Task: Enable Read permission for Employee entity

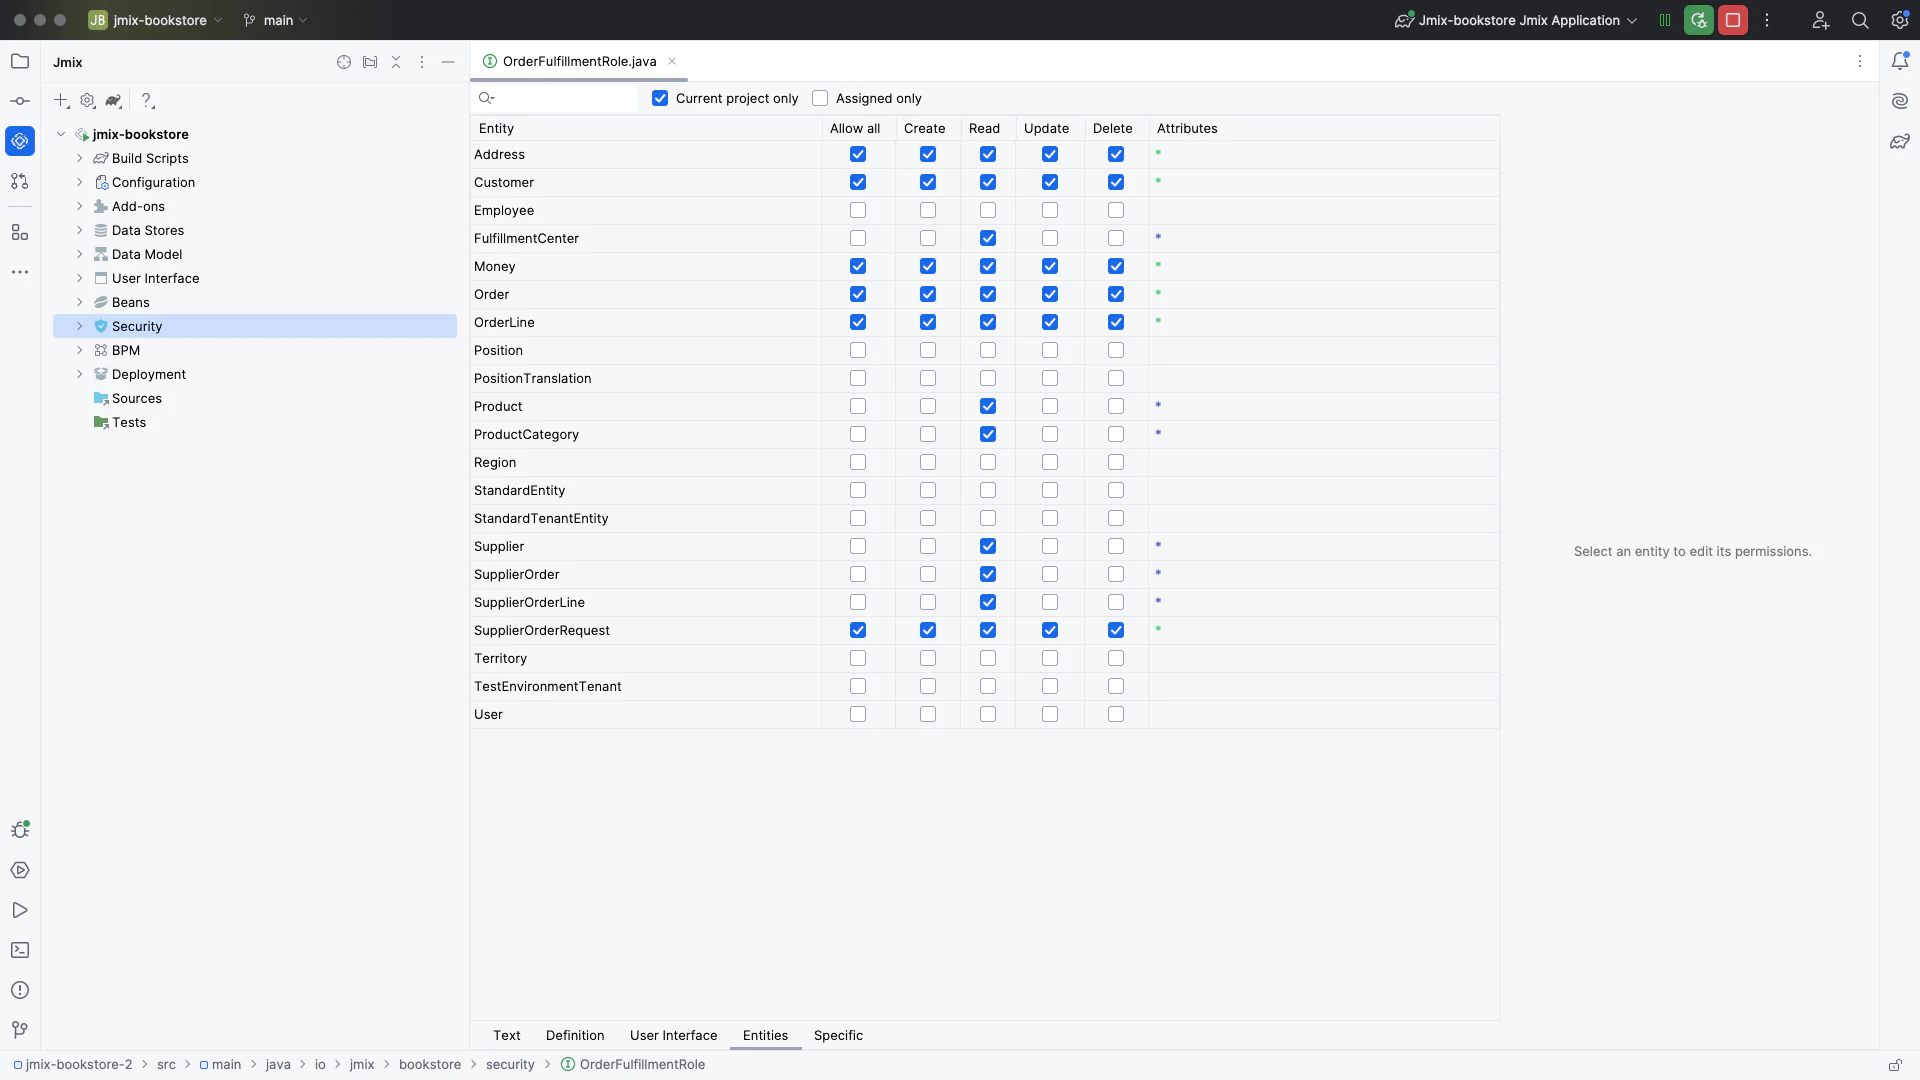Action: tap(988, 210)
